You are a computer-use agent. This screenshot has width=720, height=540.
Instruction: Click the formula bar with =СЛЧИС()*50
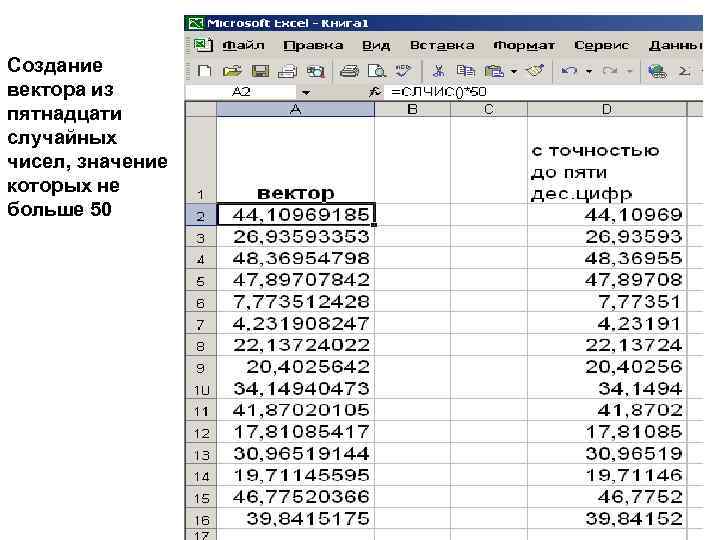(544, 92)
